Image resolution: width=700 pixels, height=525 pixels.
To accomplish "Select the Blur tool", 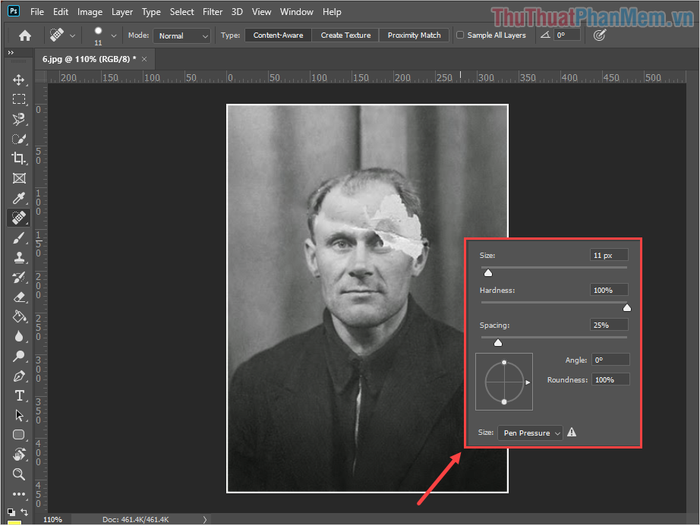I will click(19, 336).
